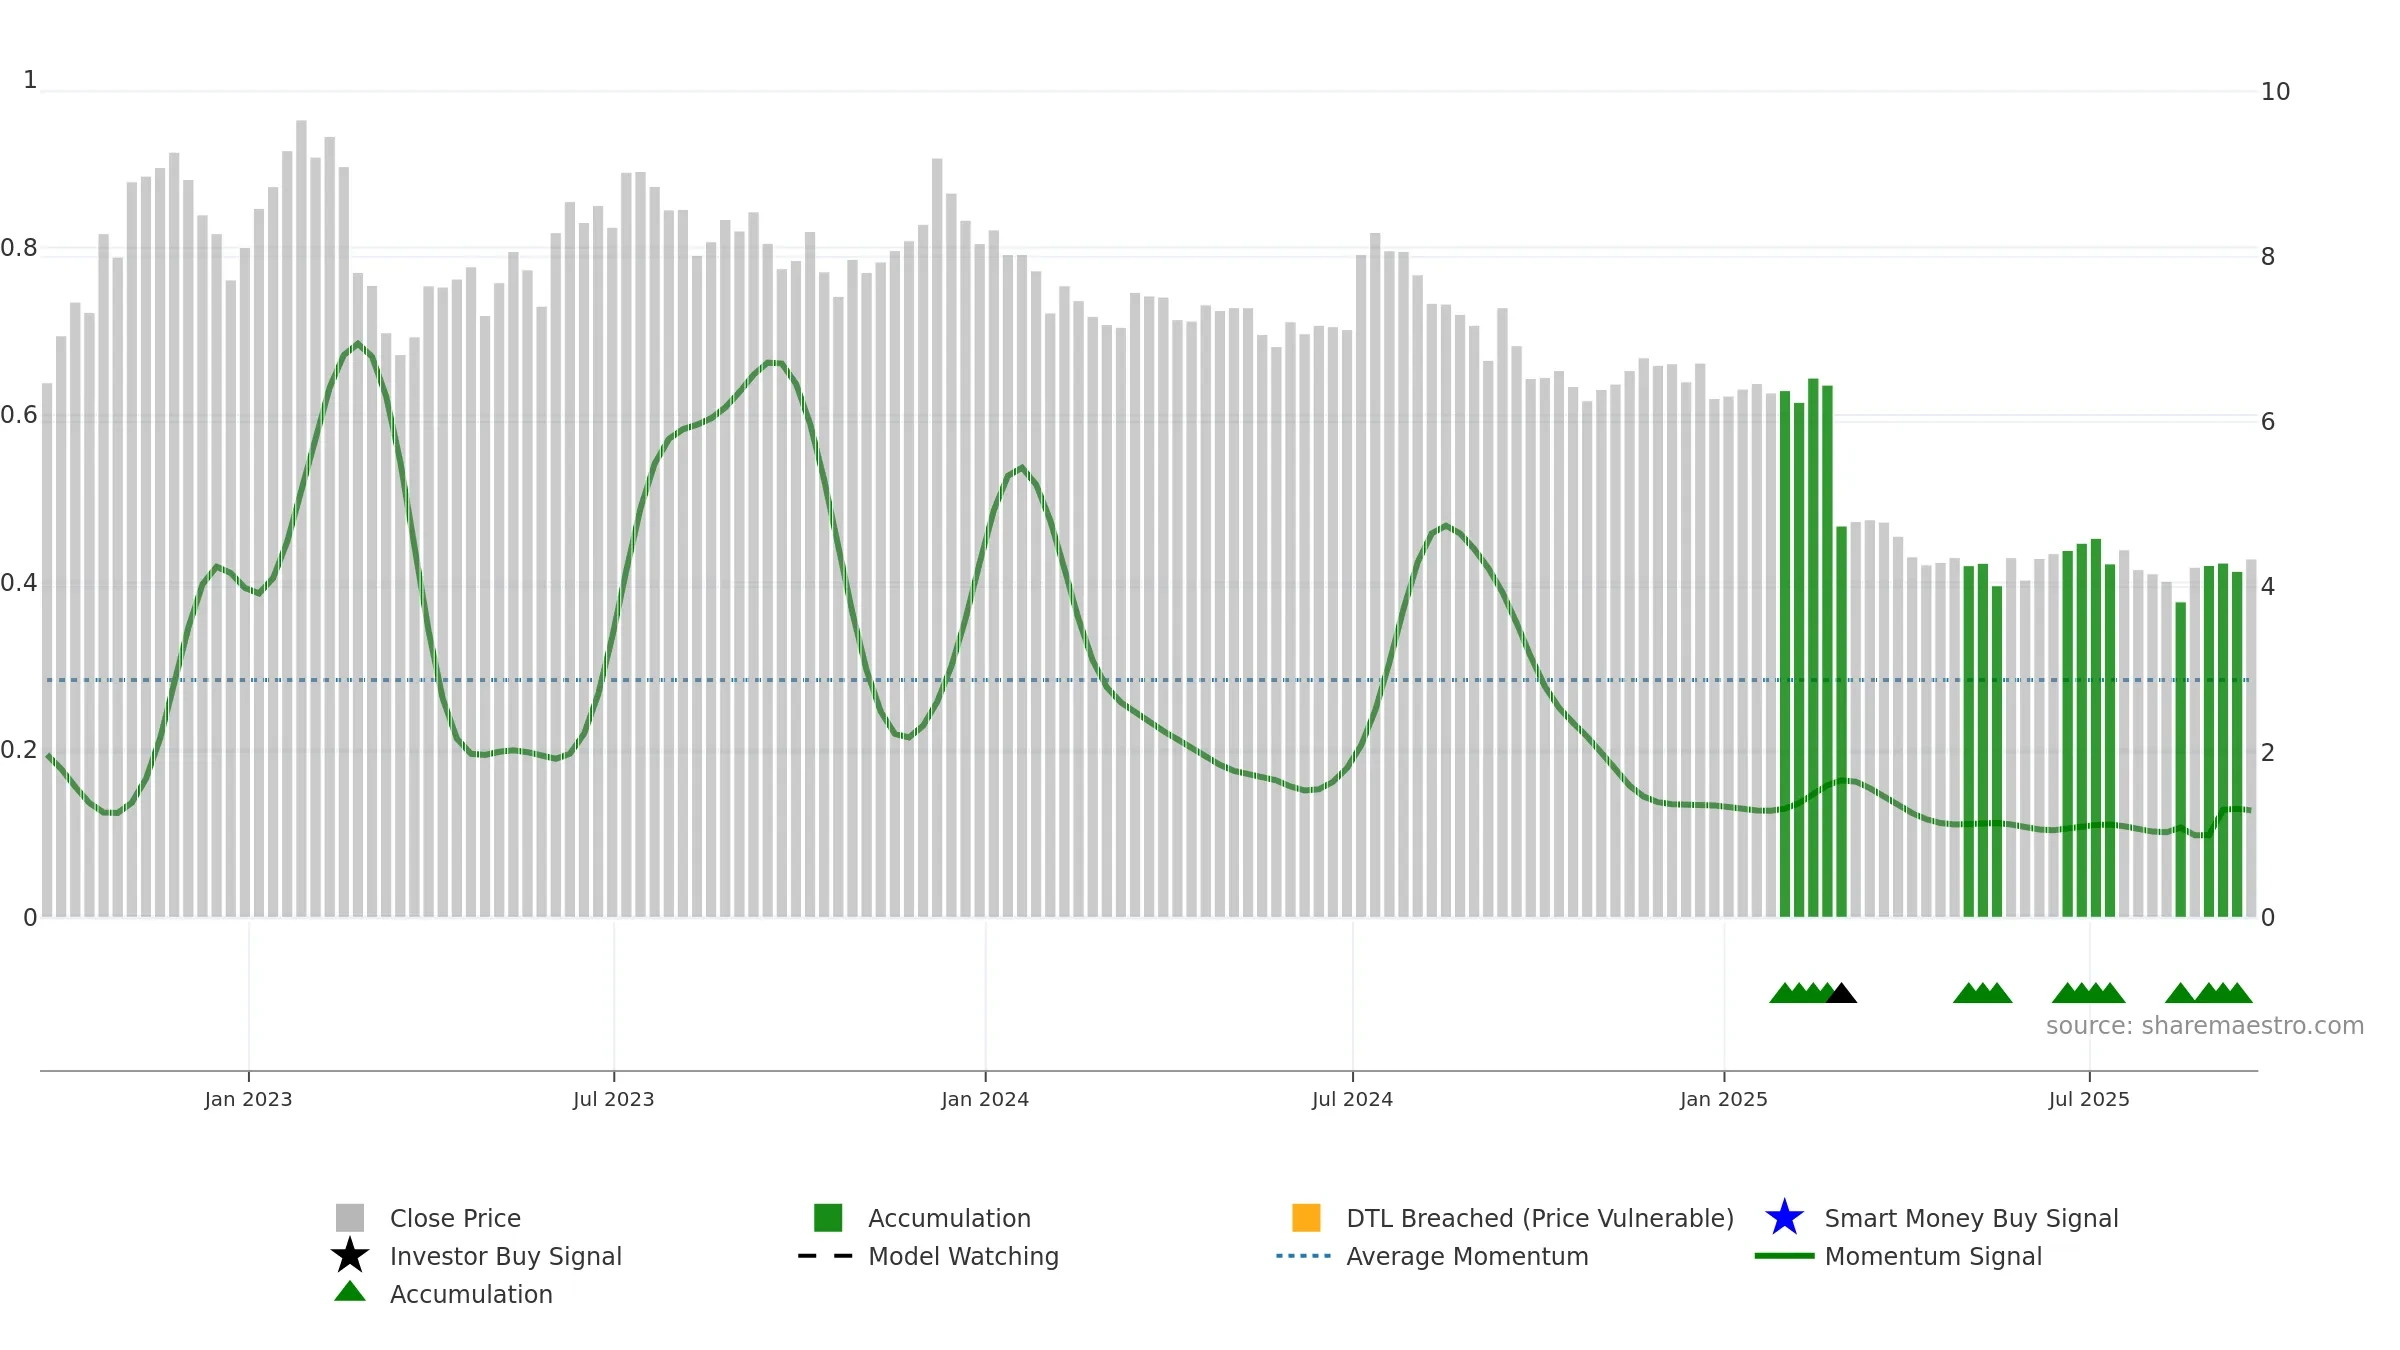Click the green Accumulation triangle legend icon
The width and height of the screenshot is (2400, 1350).
(x=350, y=1292)
